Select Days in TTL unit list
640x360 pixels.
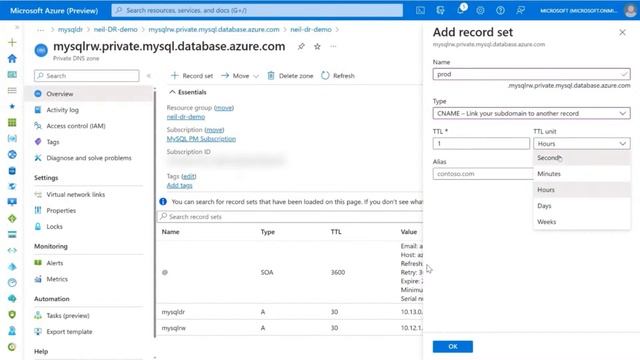point(582,206)
